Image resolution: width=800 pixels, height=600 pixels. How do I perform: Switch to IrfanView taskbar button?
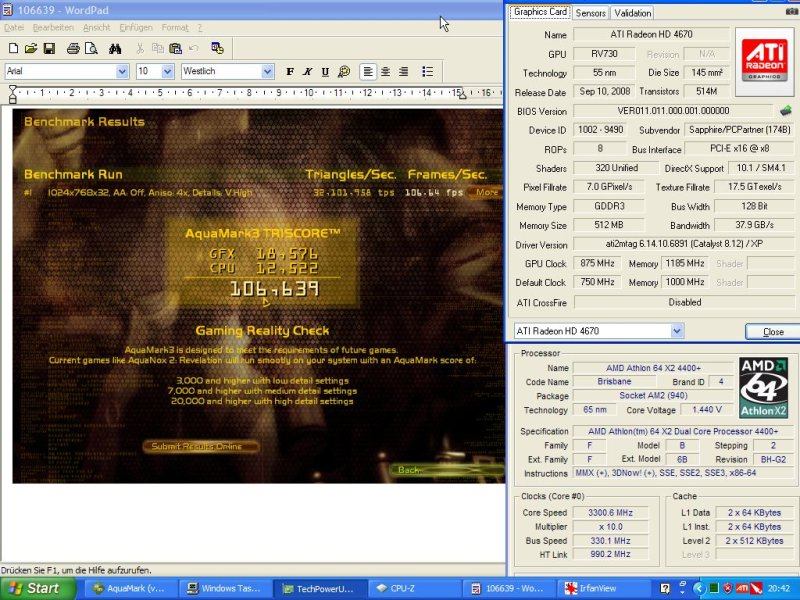[x=604, y=588]
